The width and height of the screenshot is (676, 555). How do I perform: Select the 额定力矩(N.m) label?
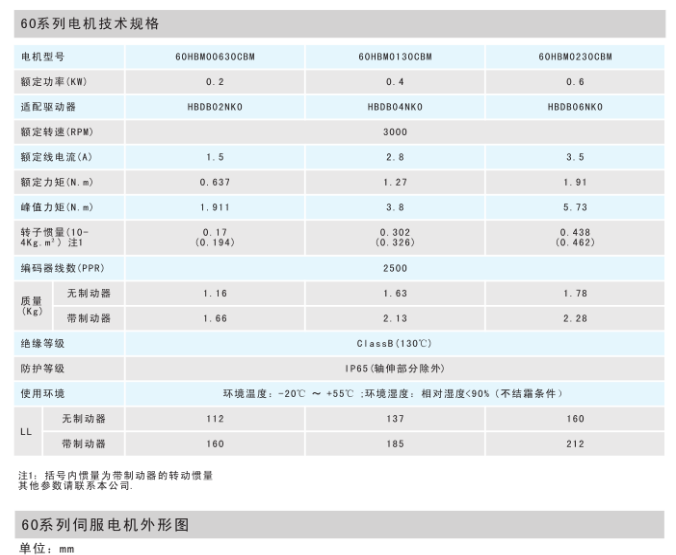click(57, 182)
